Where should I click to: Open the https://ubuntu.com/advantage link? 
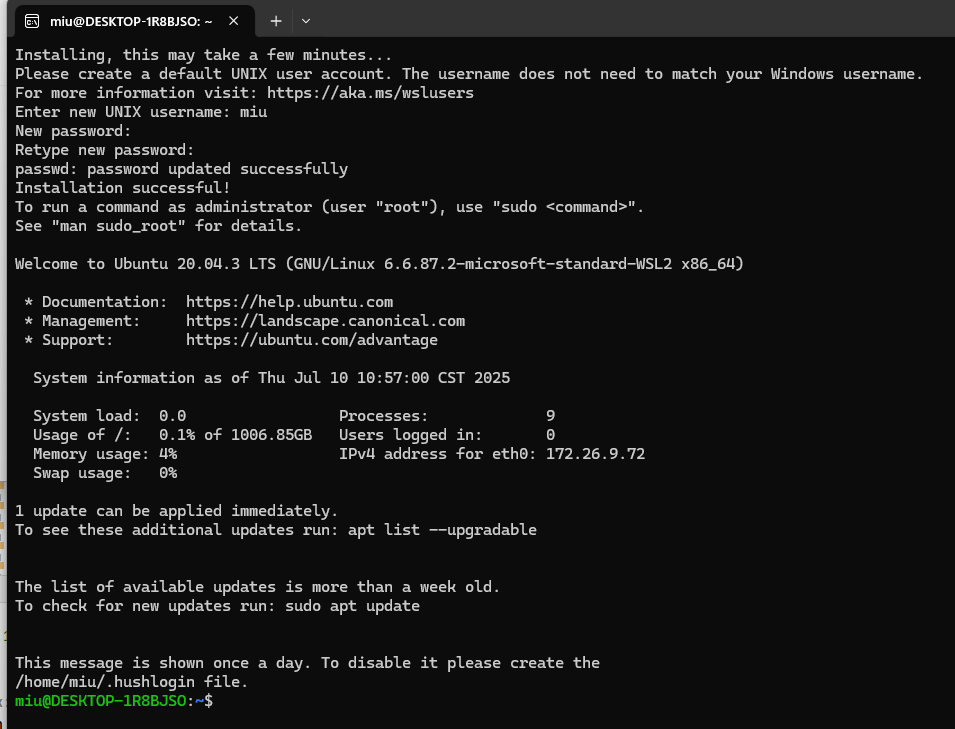pos(312,340)
